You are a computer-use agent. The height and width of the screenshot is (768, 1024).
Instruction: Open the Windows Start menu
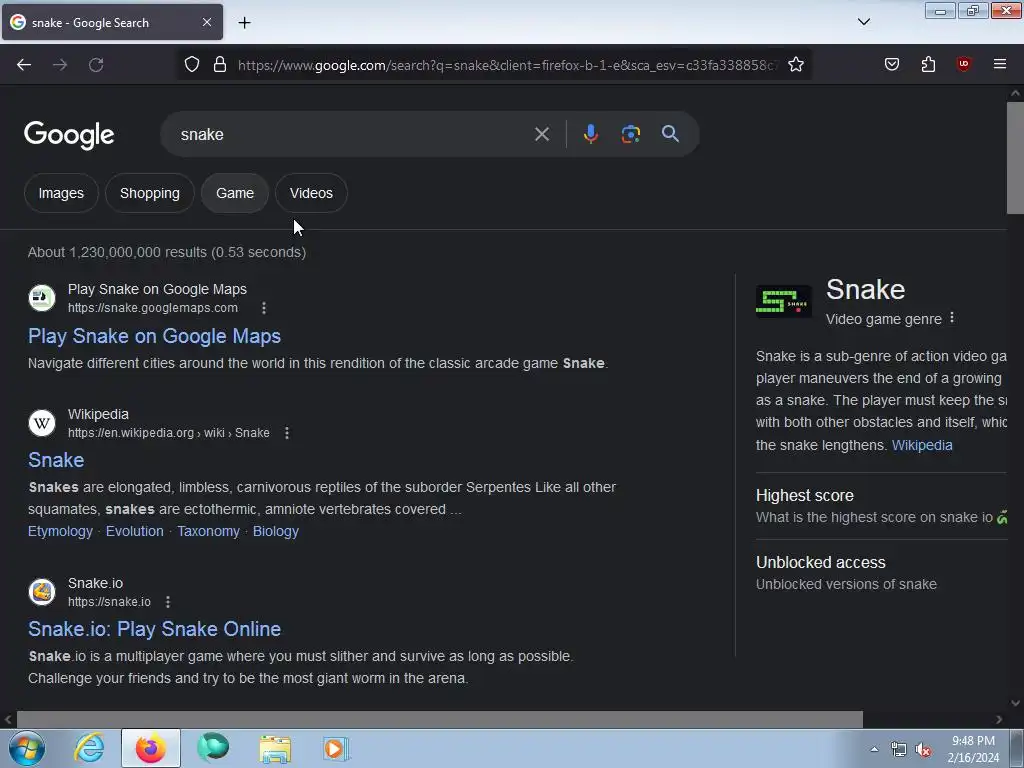tap(27, 748)
